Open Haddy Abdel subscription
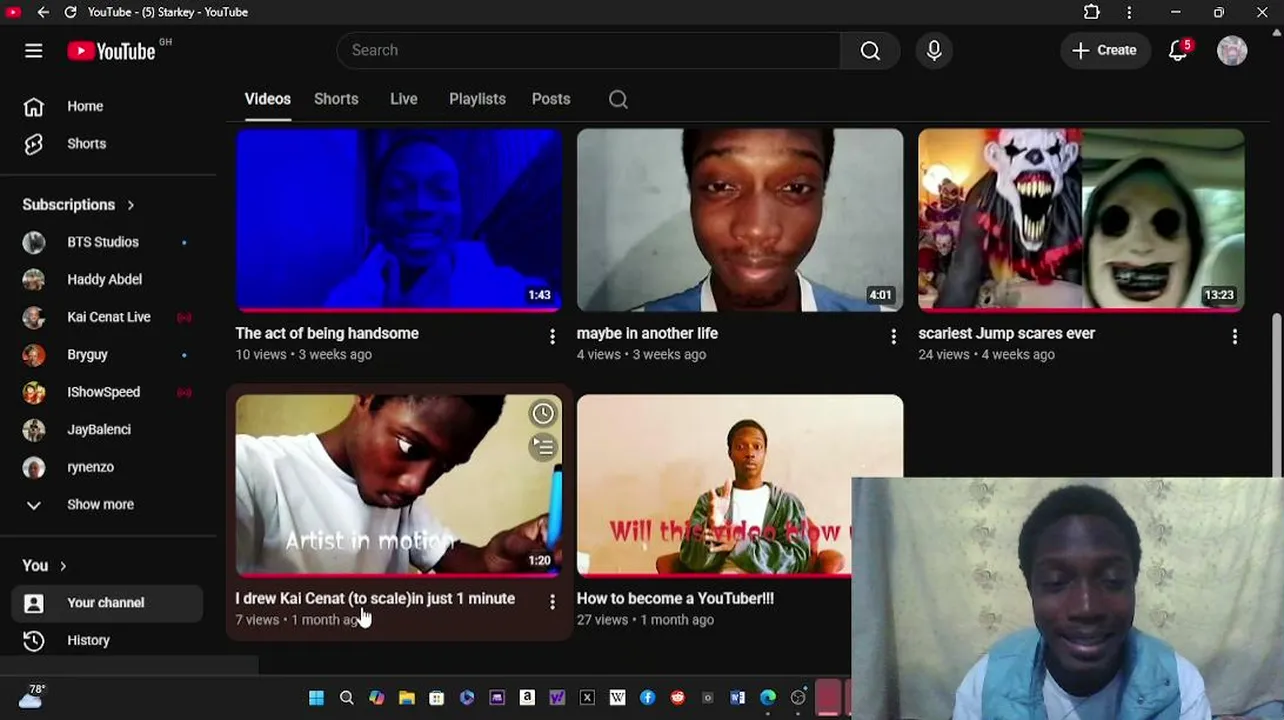 104,280
